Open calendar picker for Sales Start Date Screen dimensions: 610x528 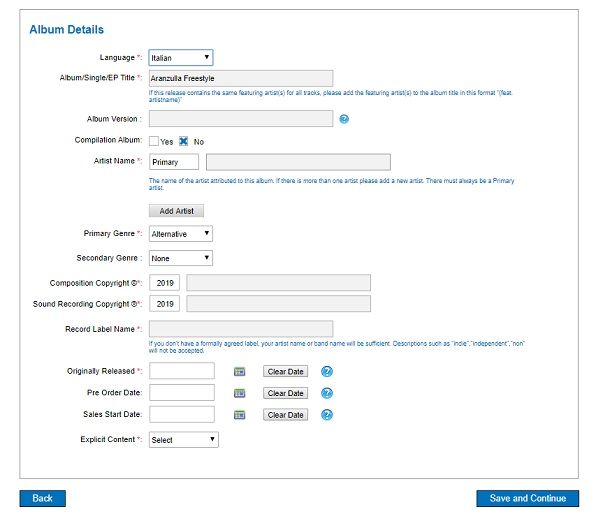pos(239,415)
